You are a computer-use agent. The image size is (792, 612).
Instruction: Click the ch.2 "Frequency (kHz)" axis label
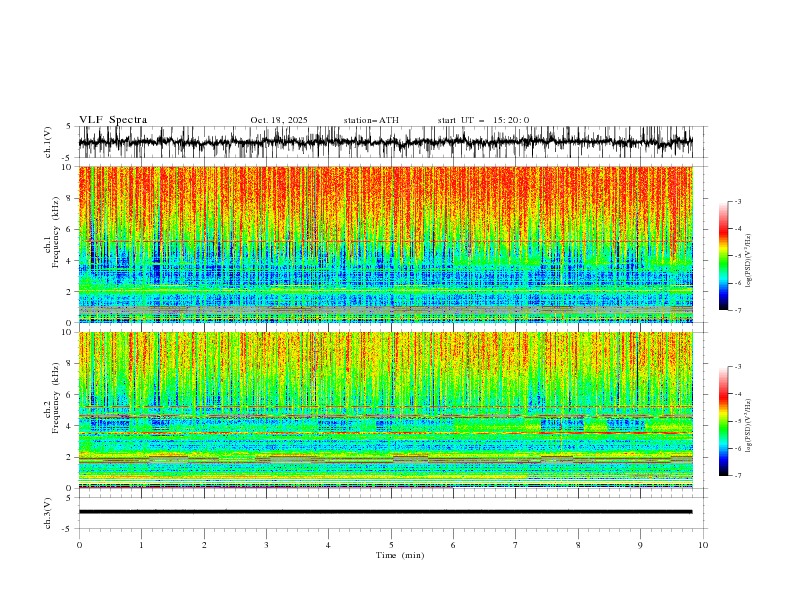click(55, 398)
